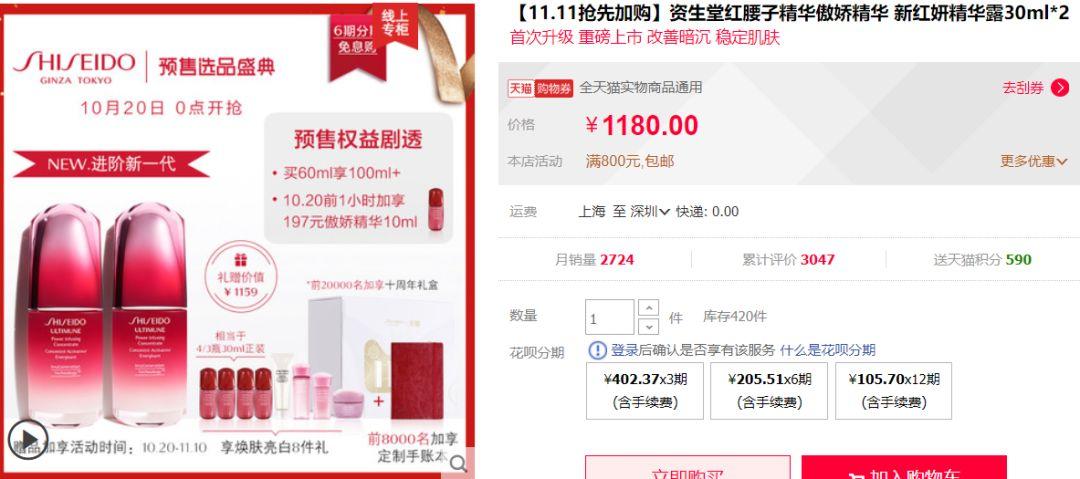The height and width of the screenshot is (479, 1080).
Task: Decrease quantity with the down arrow
Action: click(x=648, y=326)
